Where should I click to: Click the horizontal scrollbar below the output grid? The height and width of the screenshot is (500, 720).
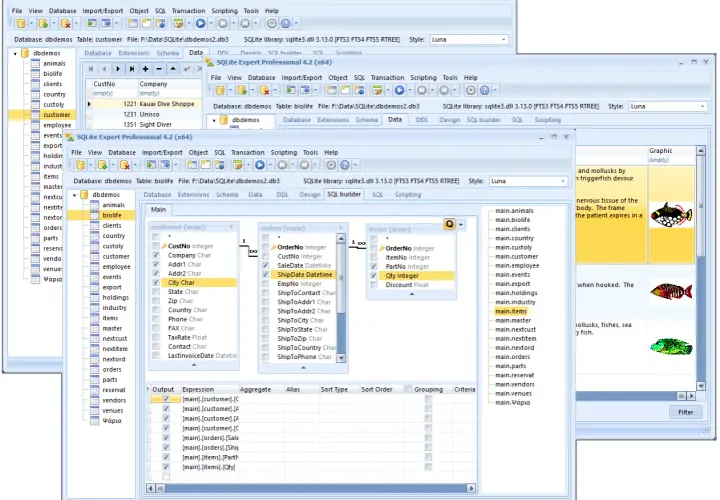coord(311,488)
